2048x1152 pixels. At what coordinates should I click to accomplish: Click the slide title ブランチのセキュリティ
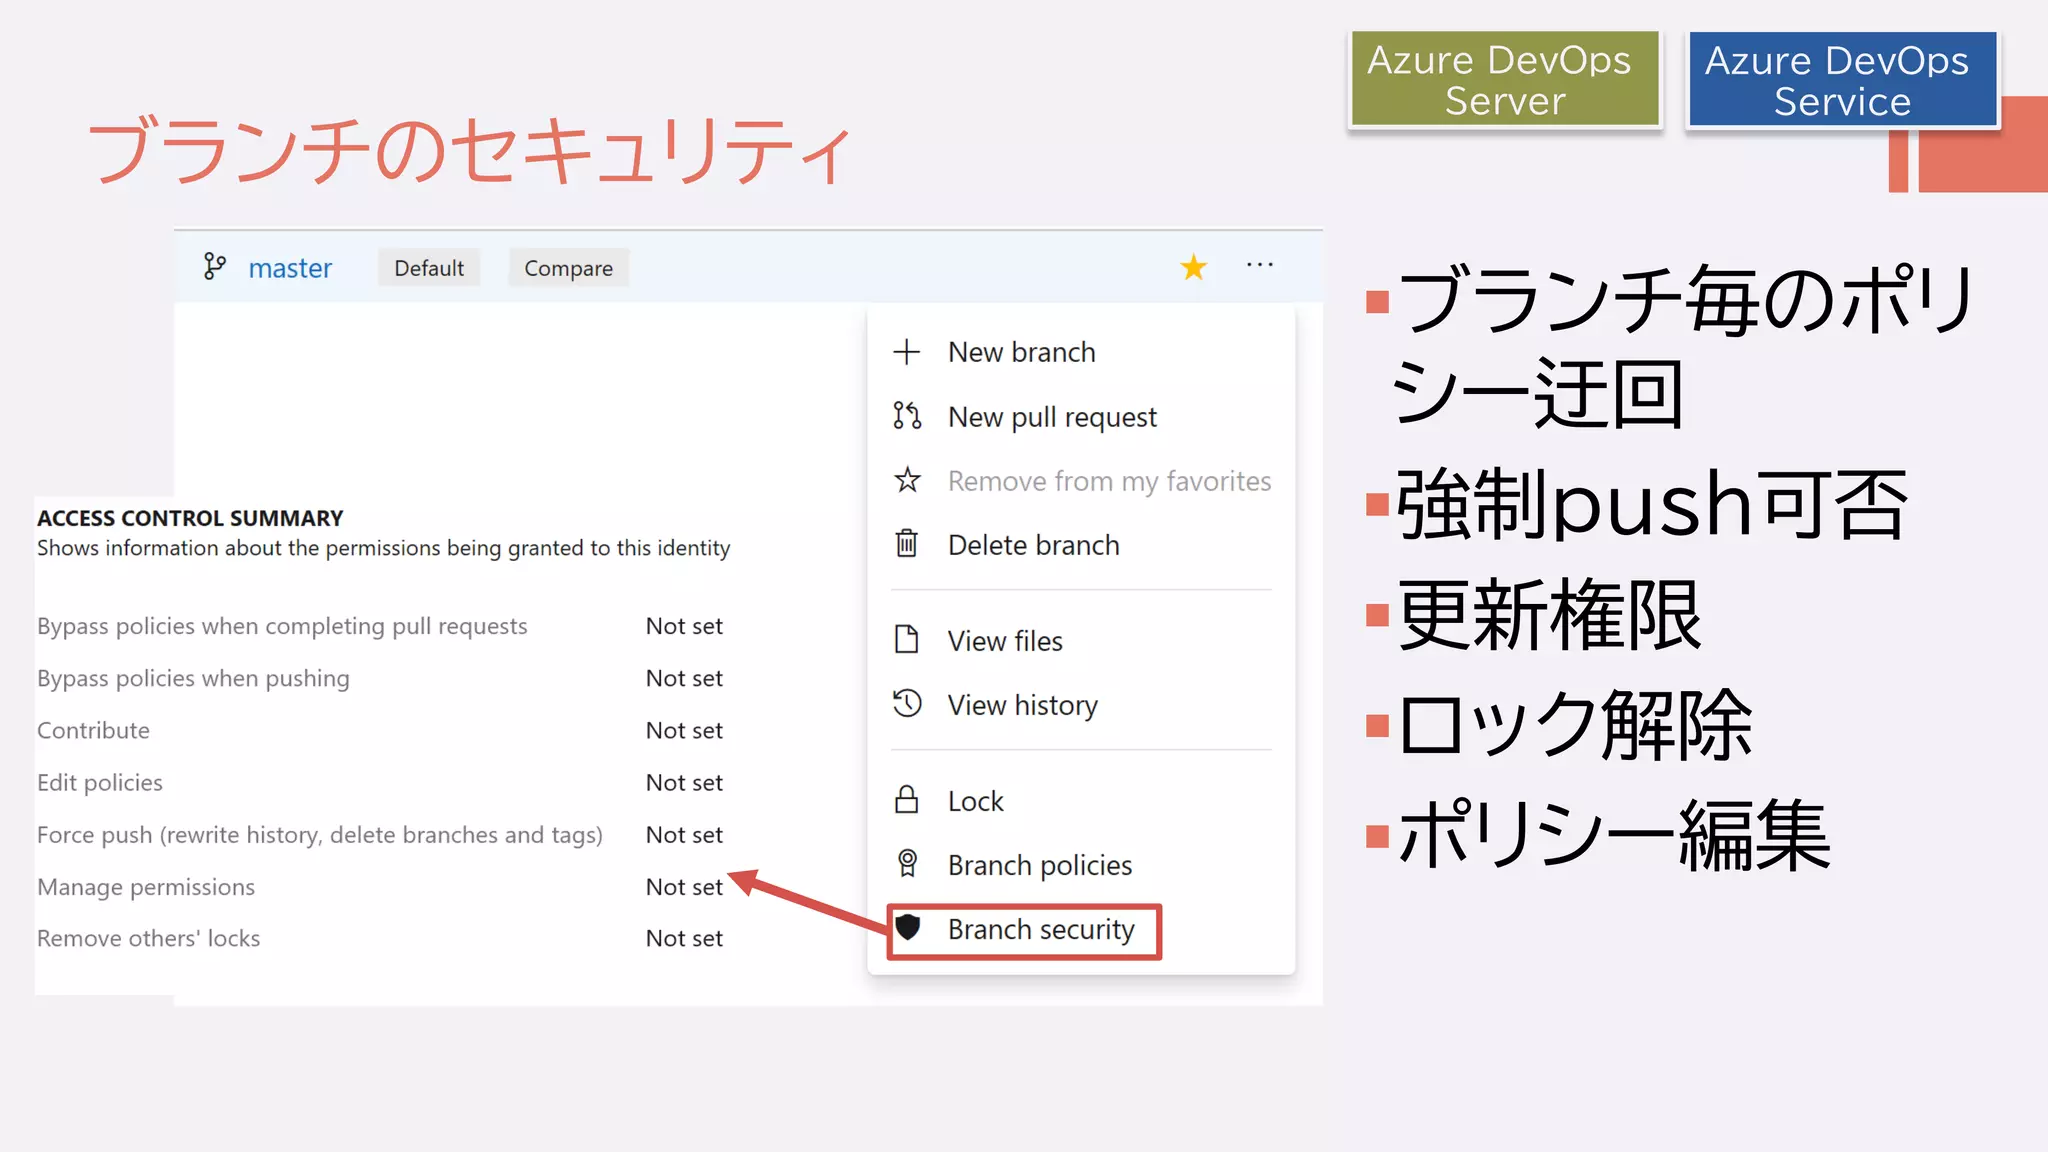[470, 150]
